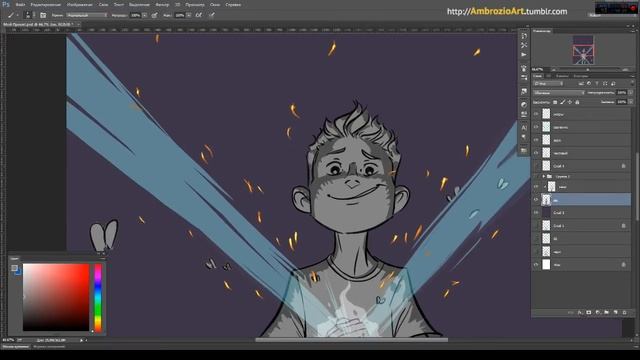Open the layer filter kind dropdown

(x=548, y=84)
